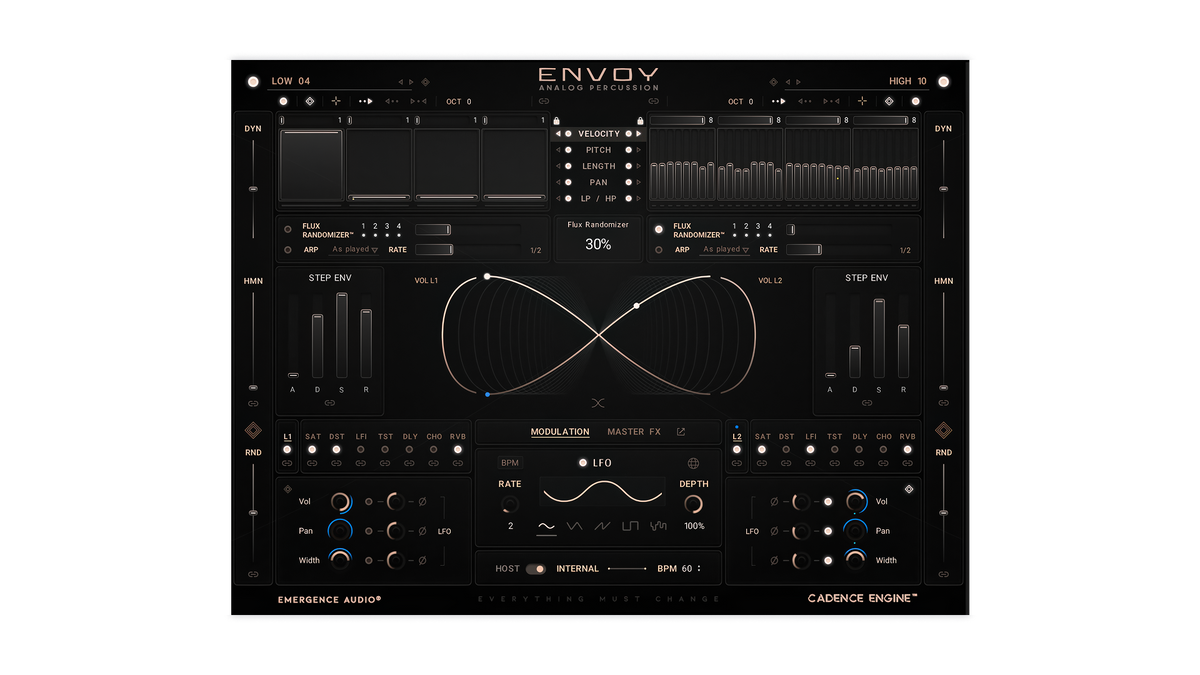This screenshot has width=1200, height=675.
Task: Switch the HOST / INTERNAL sync toggle
Action: (537, 569)
